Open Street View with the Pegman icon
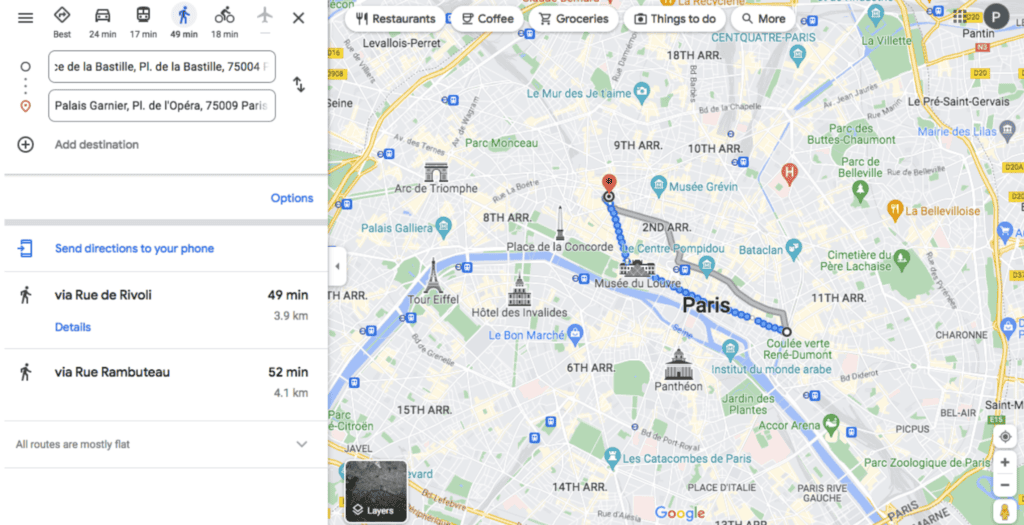 click(x=1004, y=511)
